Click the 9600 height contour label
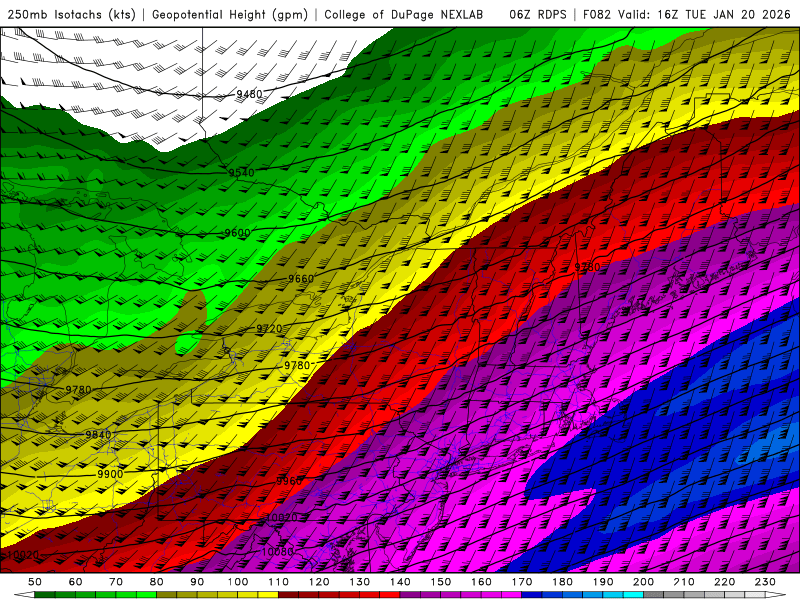This screenshot has height=600, width=800. point(238,233)
